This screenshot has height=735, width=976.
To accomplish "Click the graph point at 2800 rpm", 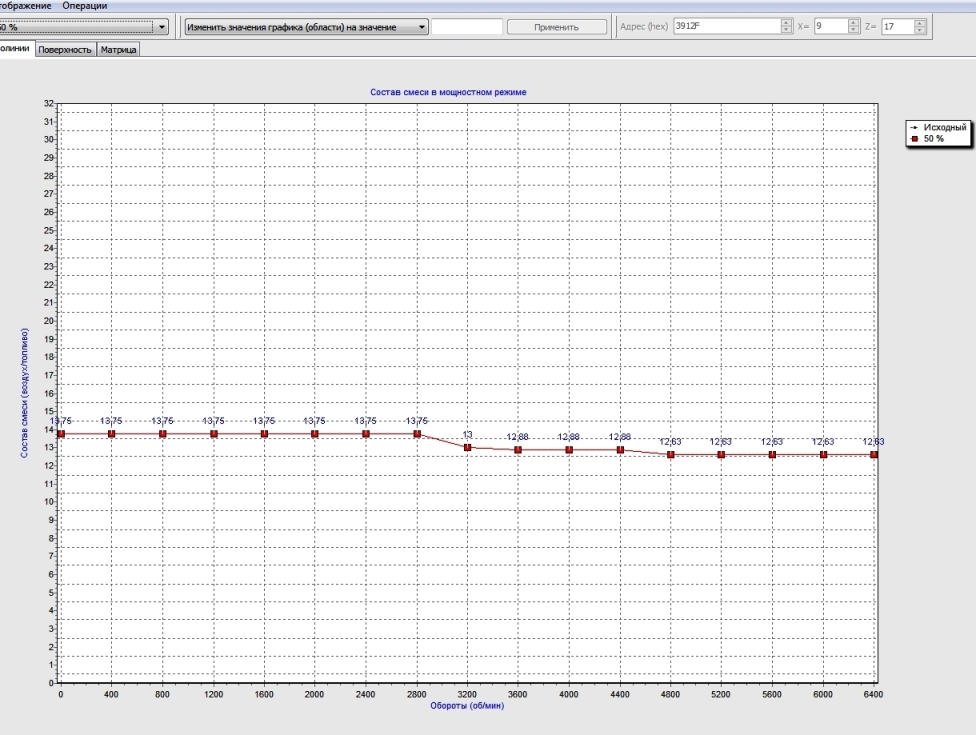I will [417, 433].
